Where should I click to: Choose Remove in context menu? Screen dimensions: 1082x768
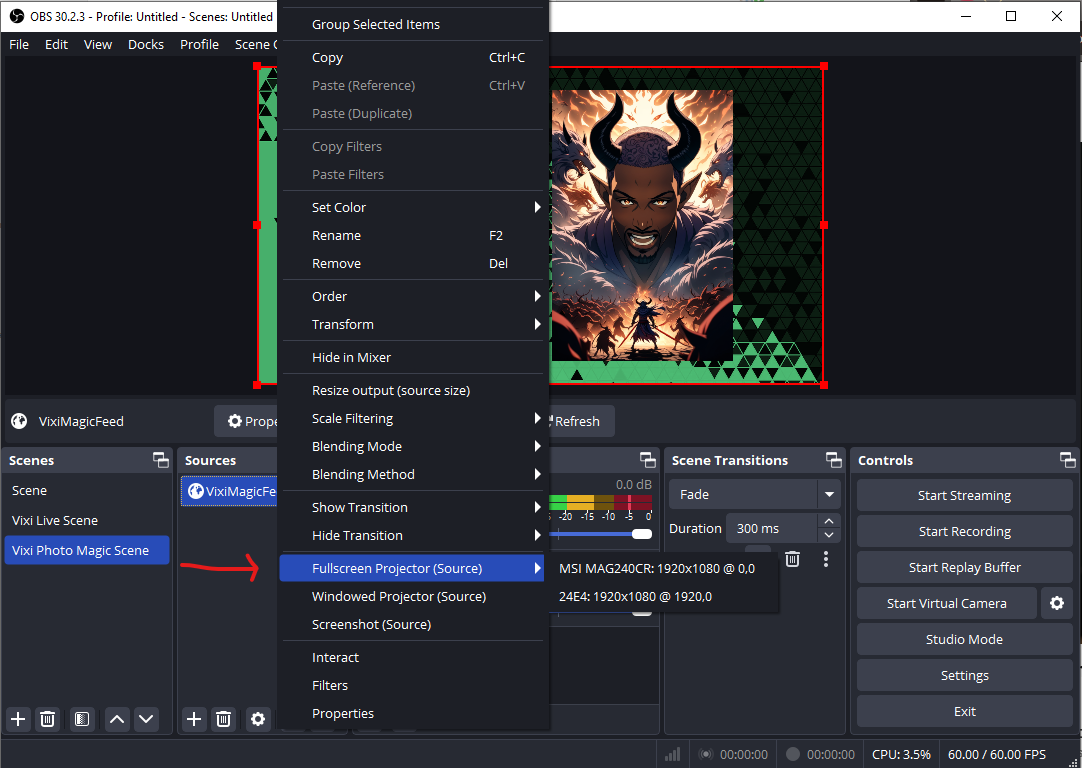point(413,264)
